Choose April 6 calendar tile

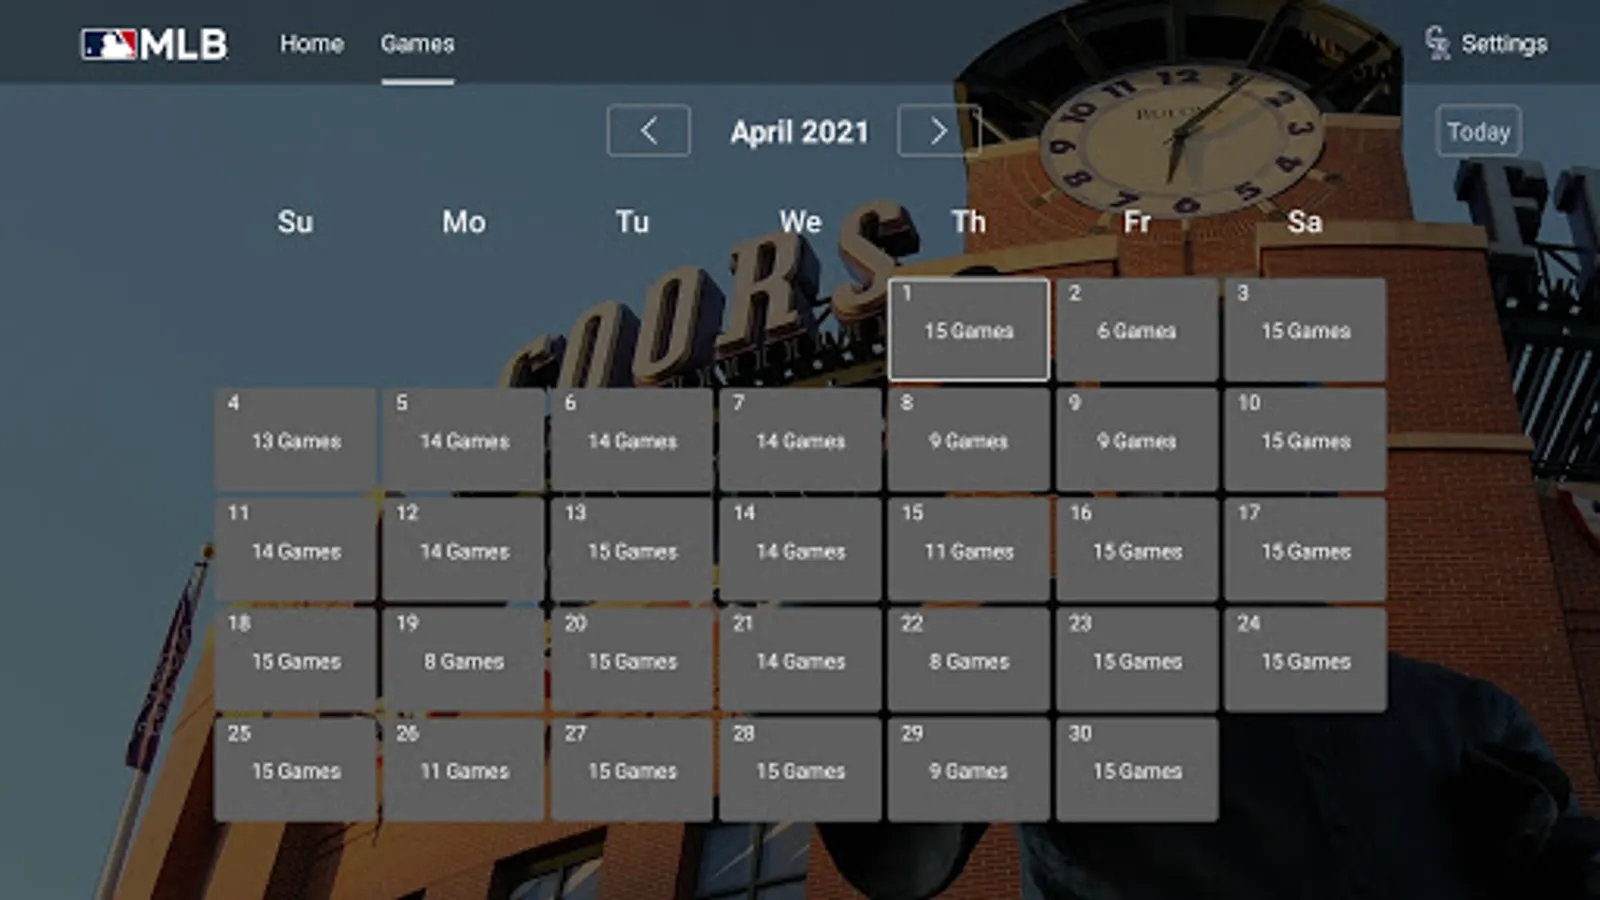[x=632, y=440]
